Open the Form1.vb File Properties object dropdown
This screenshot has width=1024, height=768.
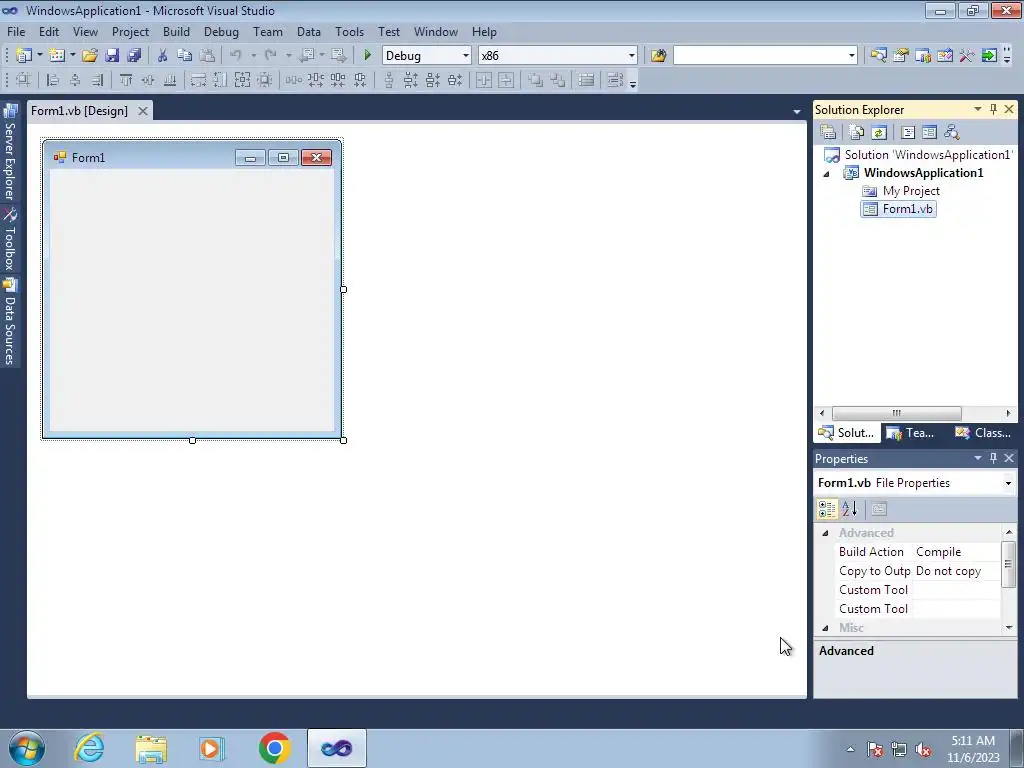[x=1008, y=483]
